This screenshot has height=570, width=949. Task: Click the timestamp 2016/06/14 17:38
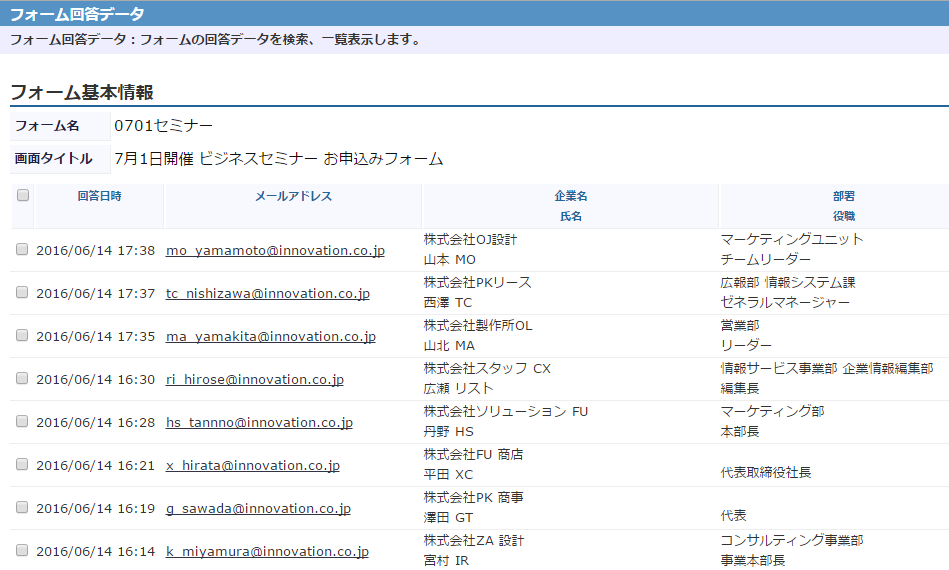96,251
